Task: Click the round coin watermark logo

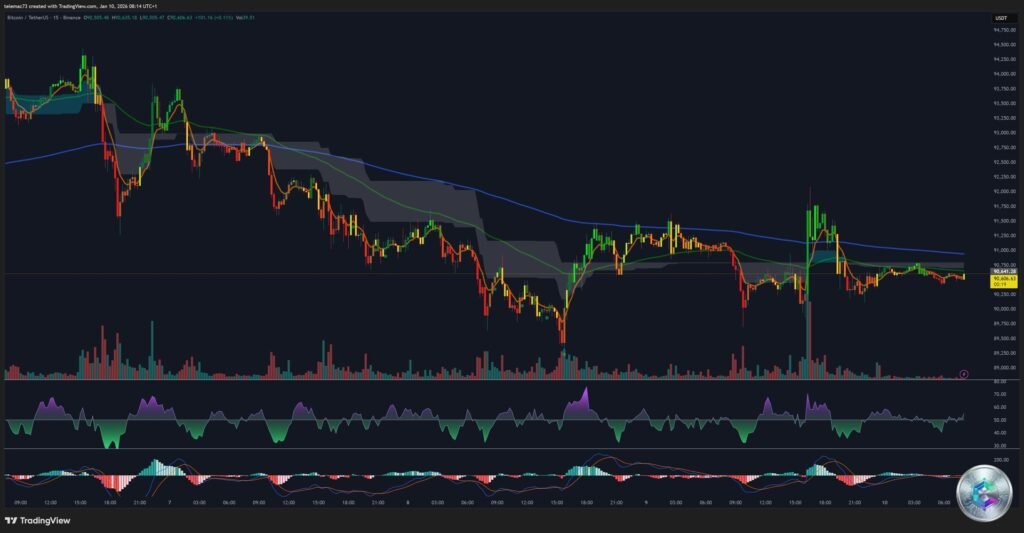Action: point(984,493)
